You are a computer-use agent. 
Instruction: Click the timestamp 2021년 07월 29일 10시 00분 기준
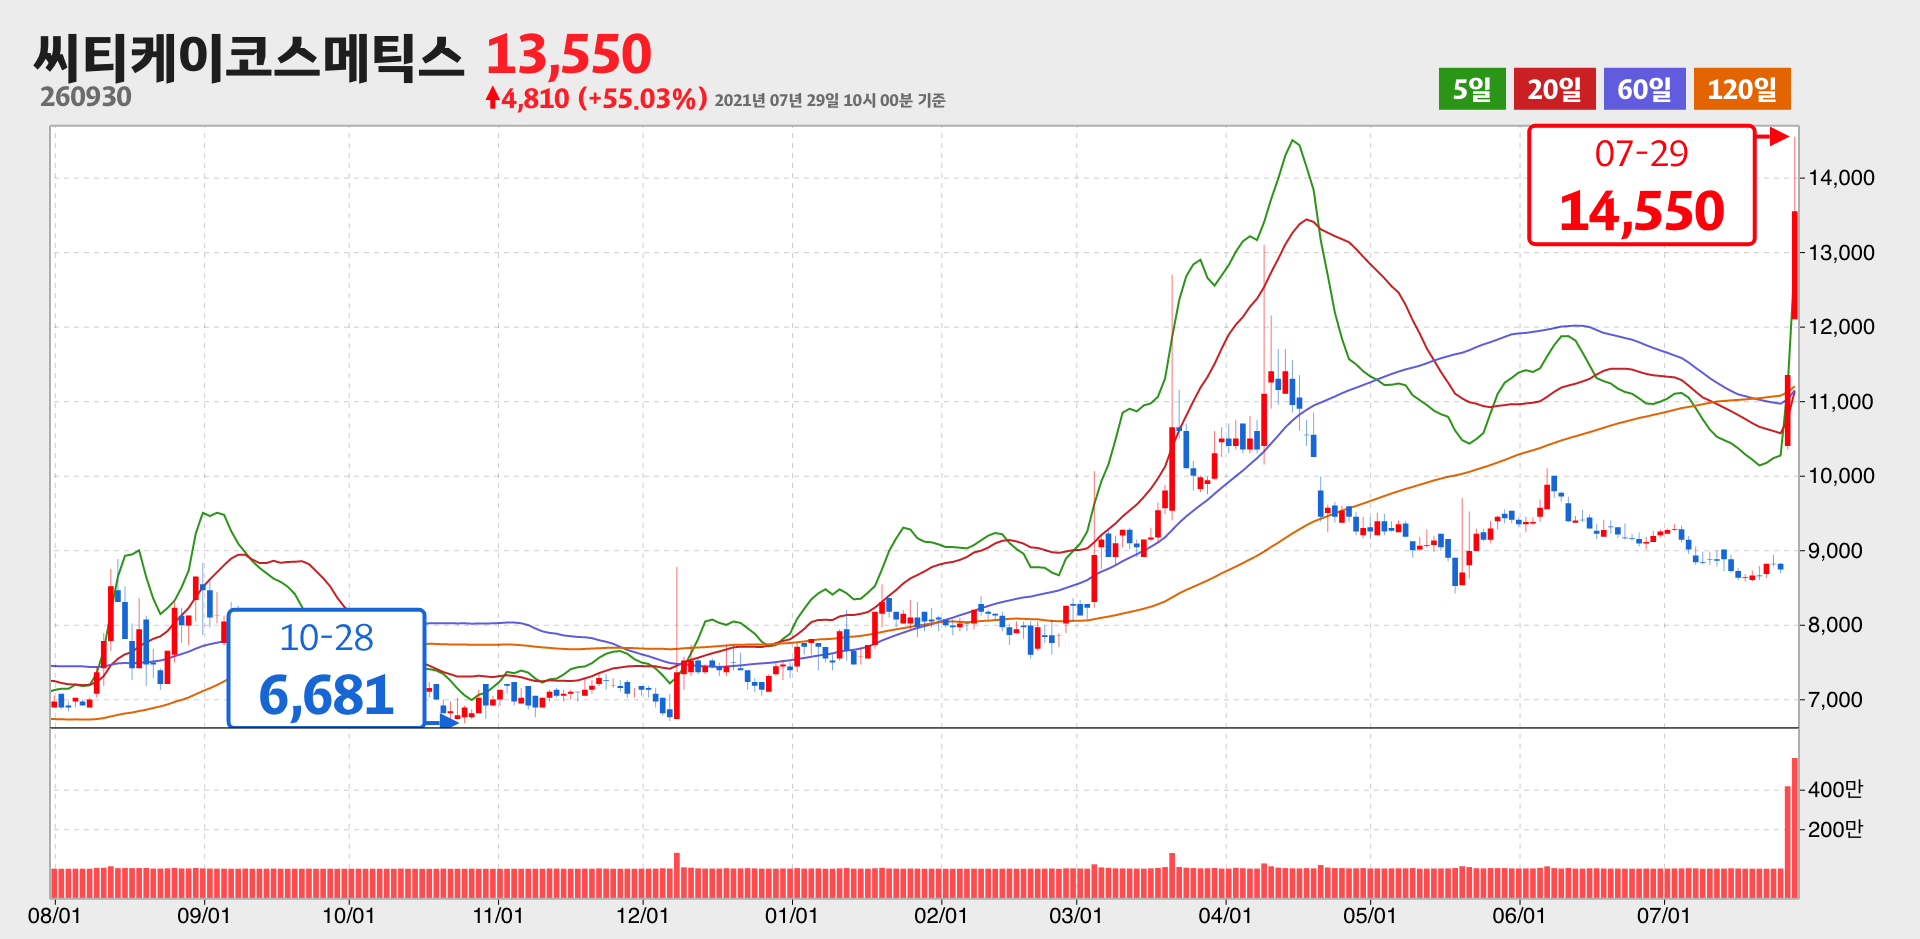click(830, 100)
